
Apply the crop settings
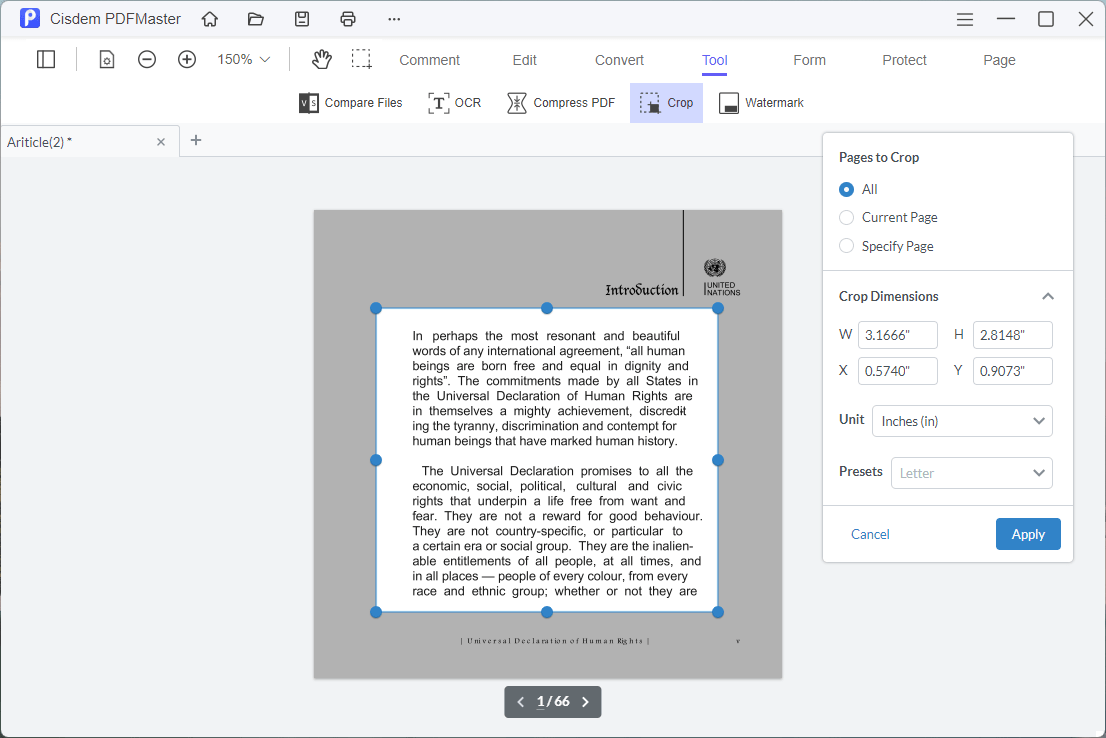[1028, 533]
